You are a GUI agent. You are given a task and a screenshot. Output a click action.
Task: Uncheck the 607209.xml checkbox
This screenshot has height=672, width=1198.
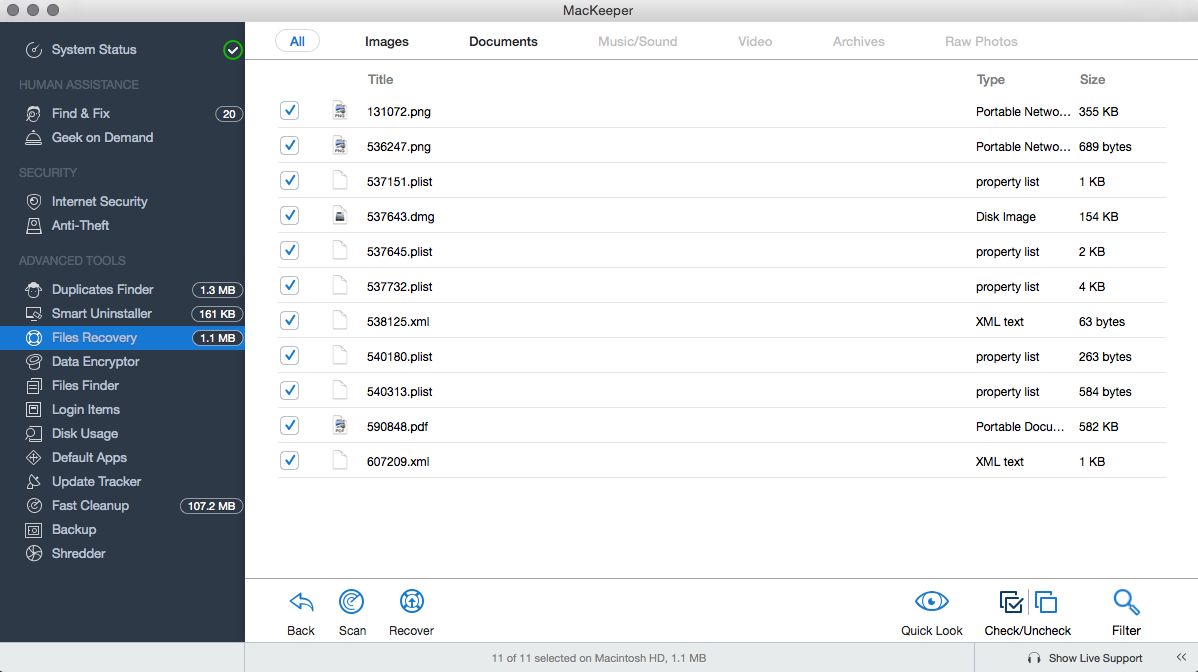pos(290,461)
